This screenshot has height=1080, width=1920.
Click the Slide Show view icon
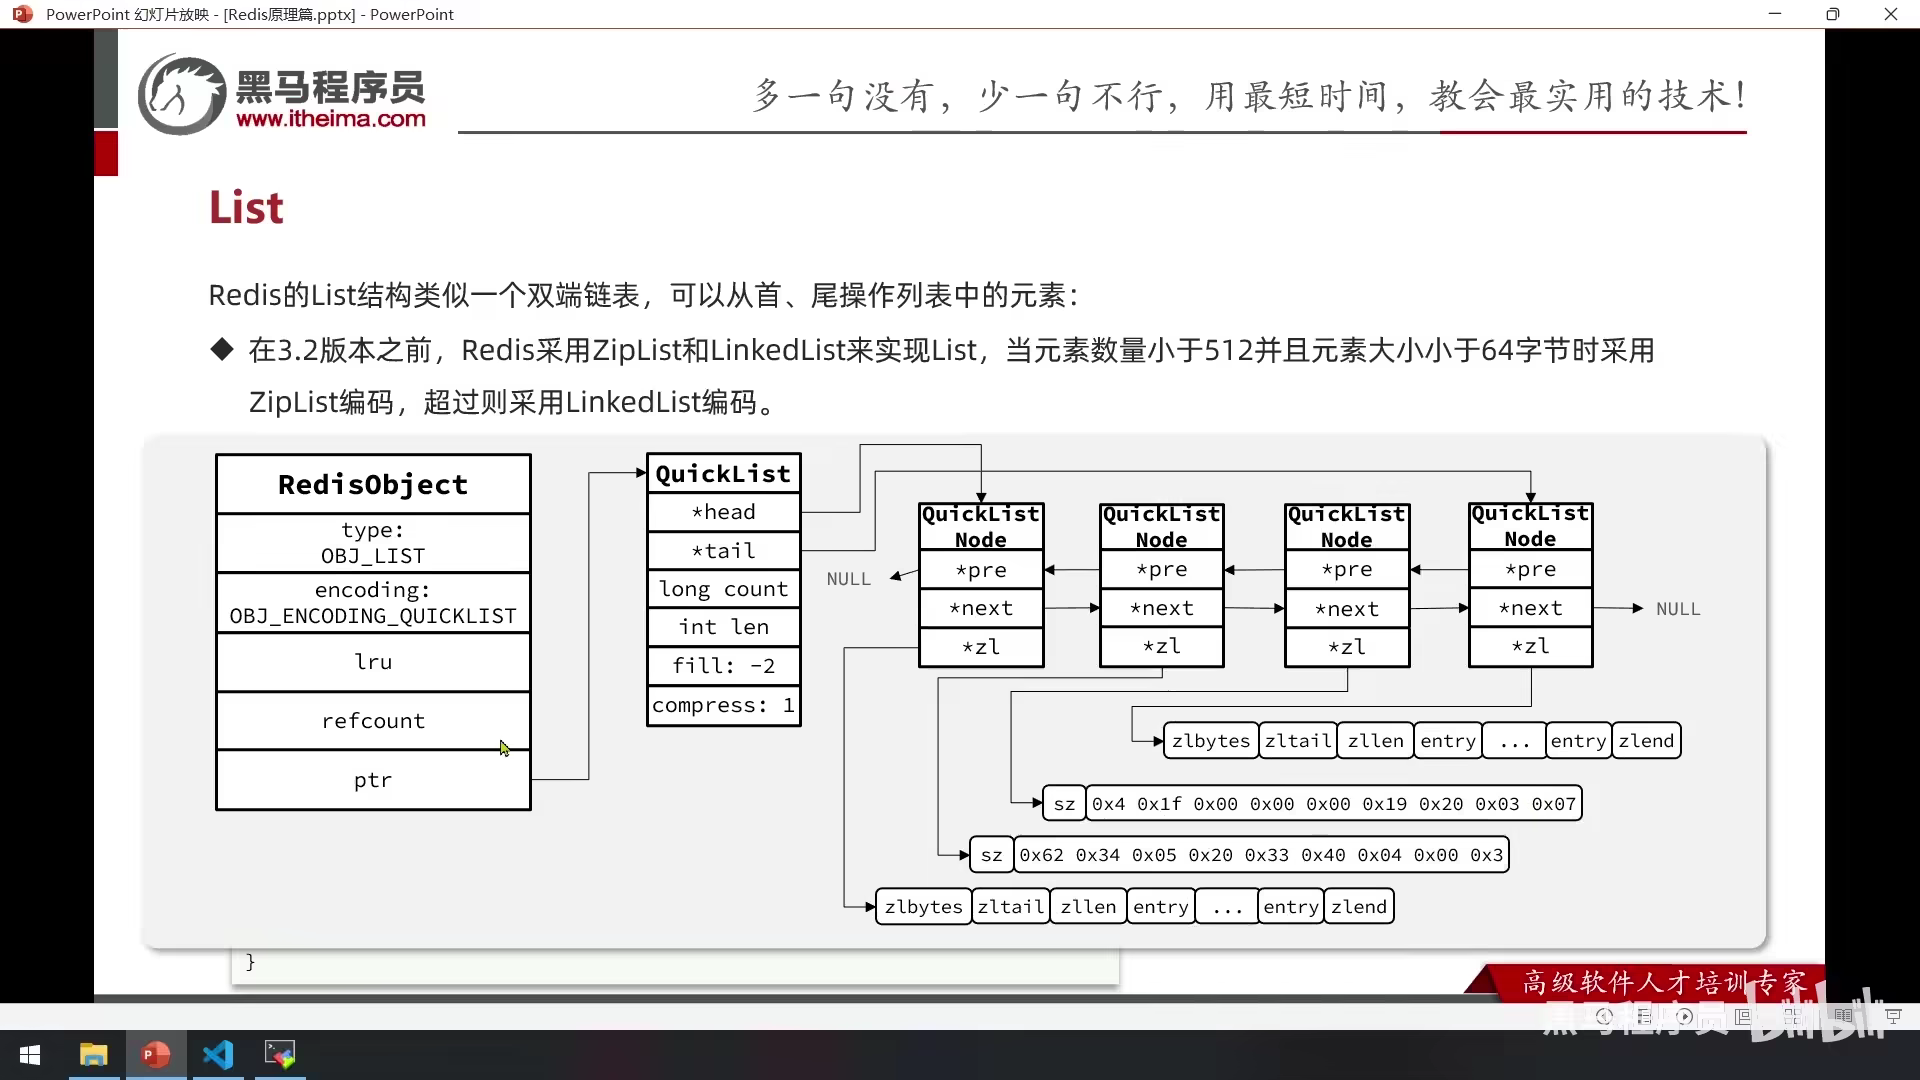click(x=1893, y=1016)
